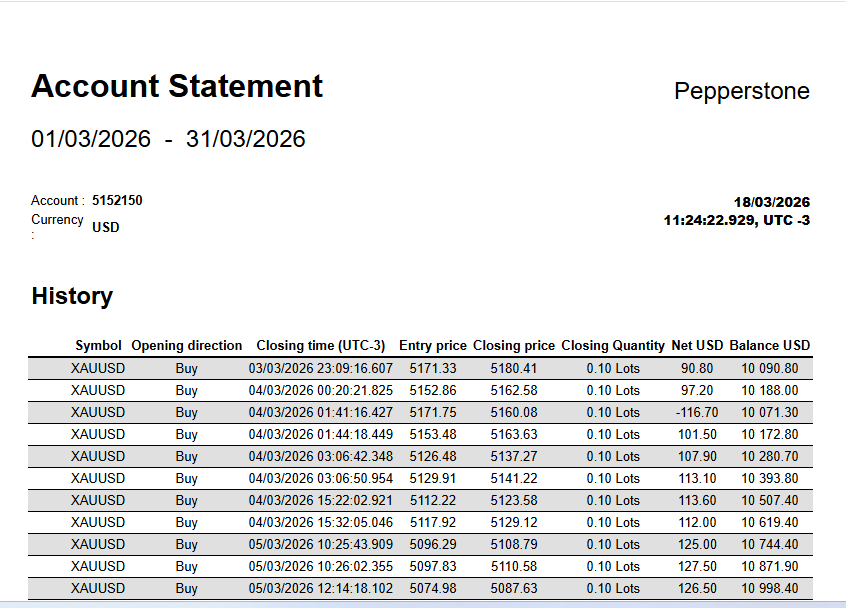Click the USD currency value
This screenshot has height=608, width=846.
(x=105, y=227)
